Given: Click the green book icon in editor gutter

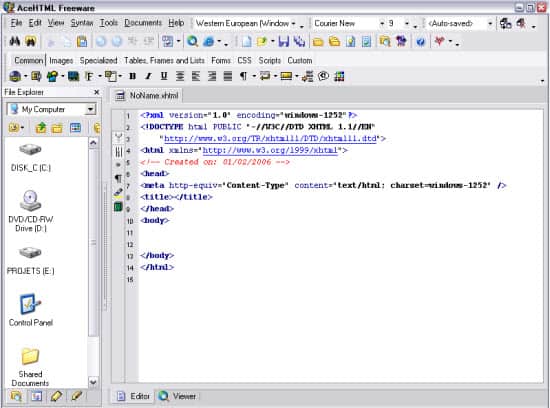Looking at the screenshot, I should [118, 207].
